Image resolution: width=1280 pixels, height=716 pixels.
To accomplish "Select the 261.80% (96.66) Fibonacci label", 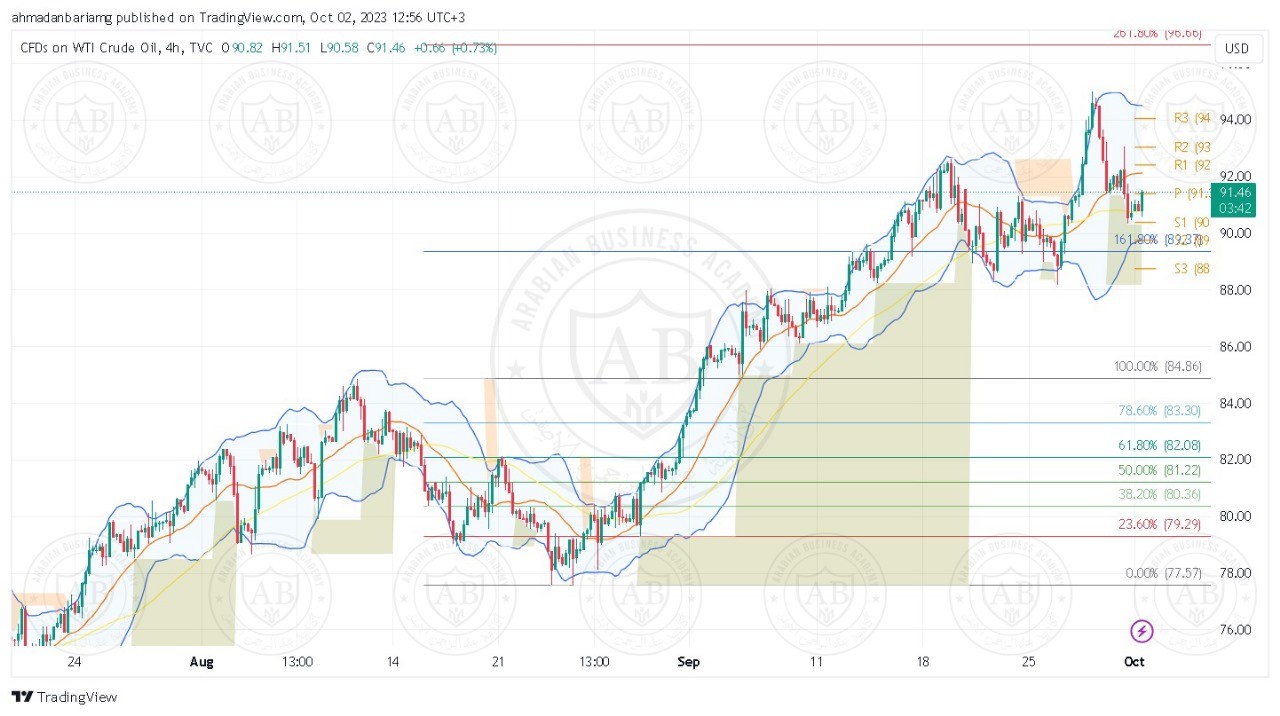I will pyautogui.click(x=1157, y=33).
